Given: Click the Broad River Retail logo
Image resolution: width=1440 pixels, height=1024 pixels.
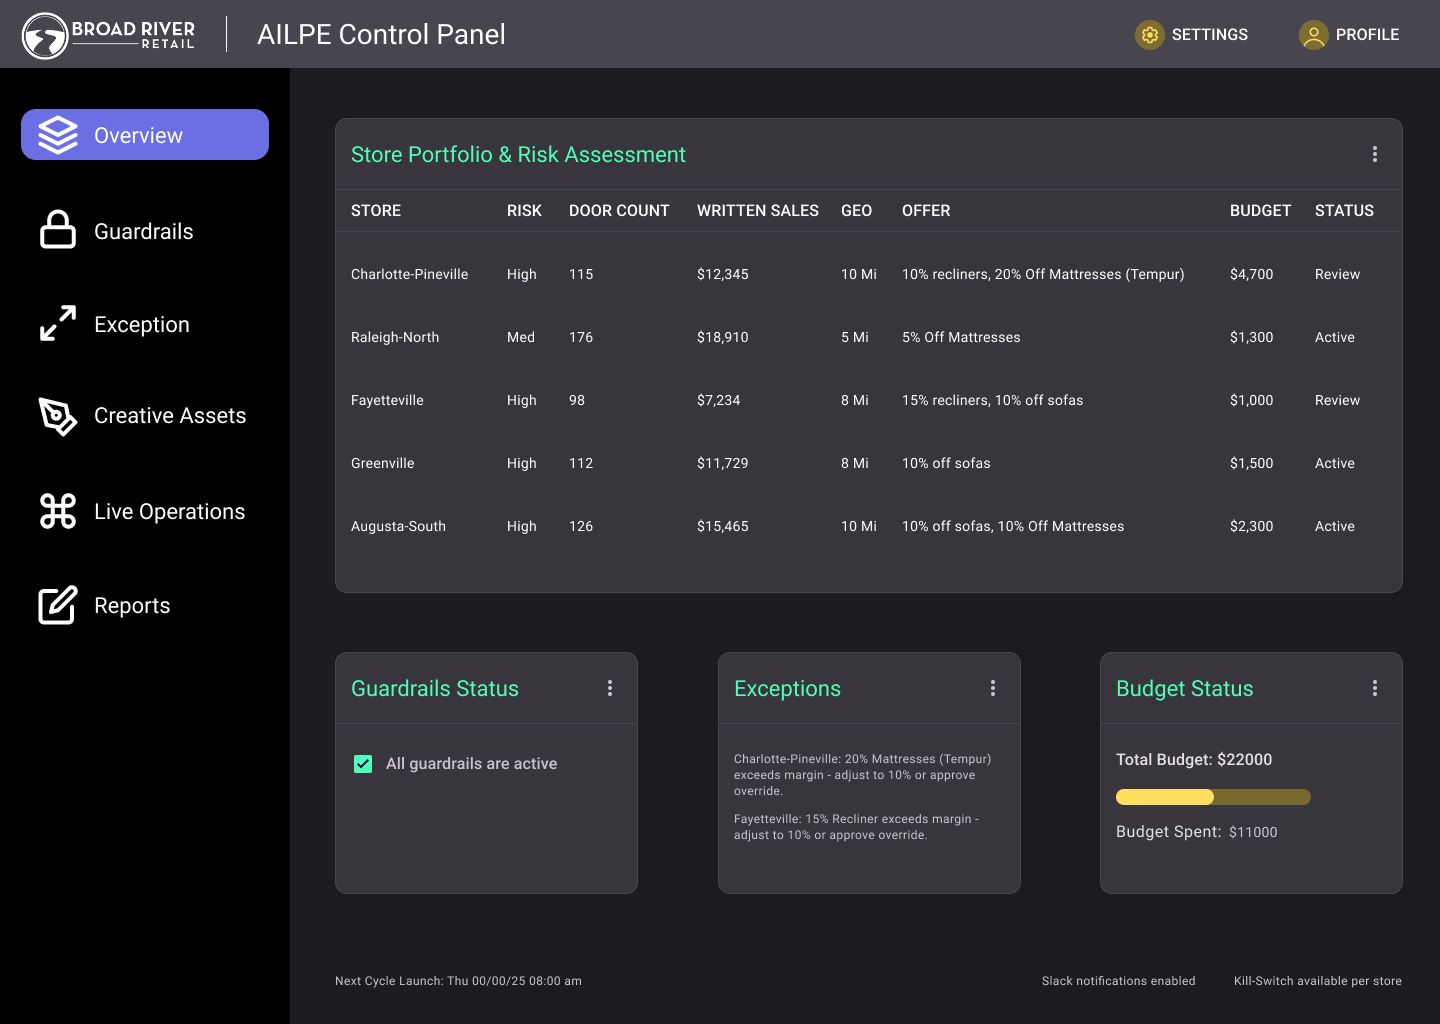Looking at the screenshot, I should tap(108, 35).
